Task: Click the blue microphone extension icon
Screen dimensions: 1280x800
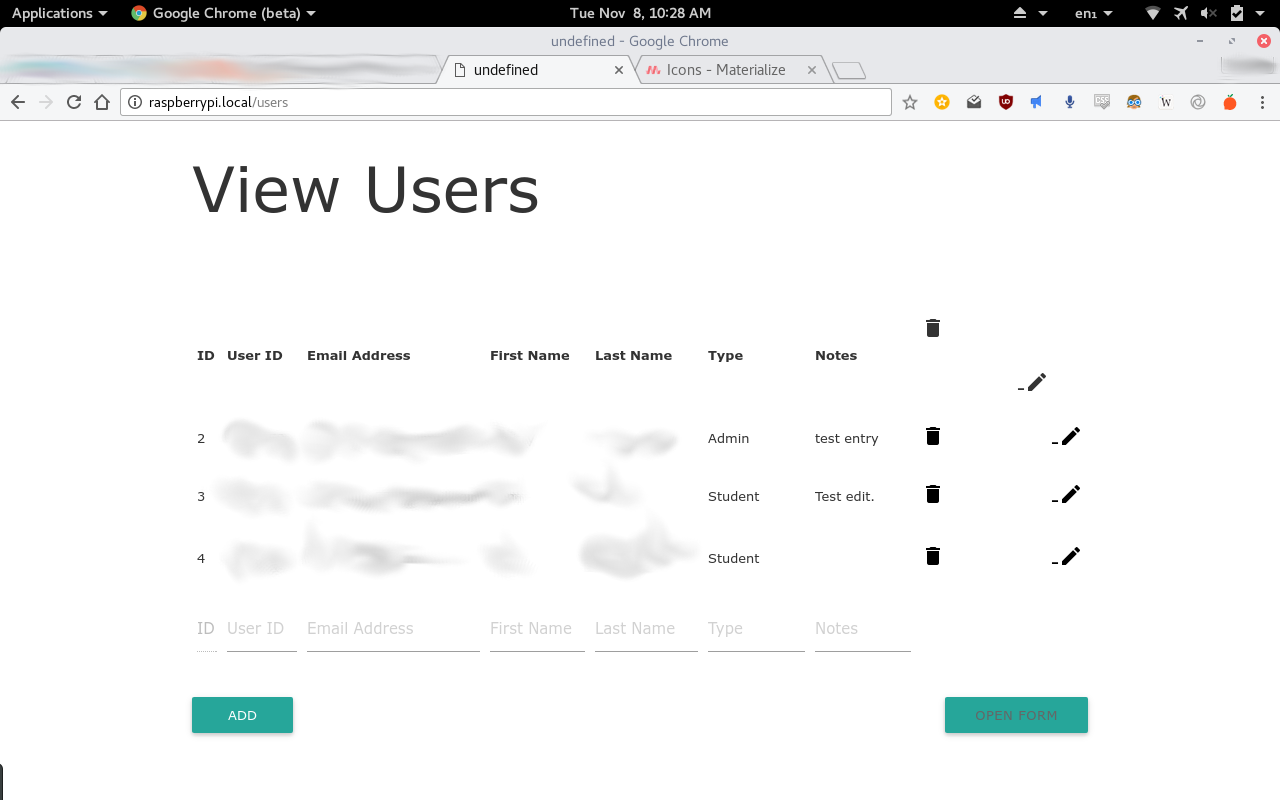Action: [x=1070, y=102]
